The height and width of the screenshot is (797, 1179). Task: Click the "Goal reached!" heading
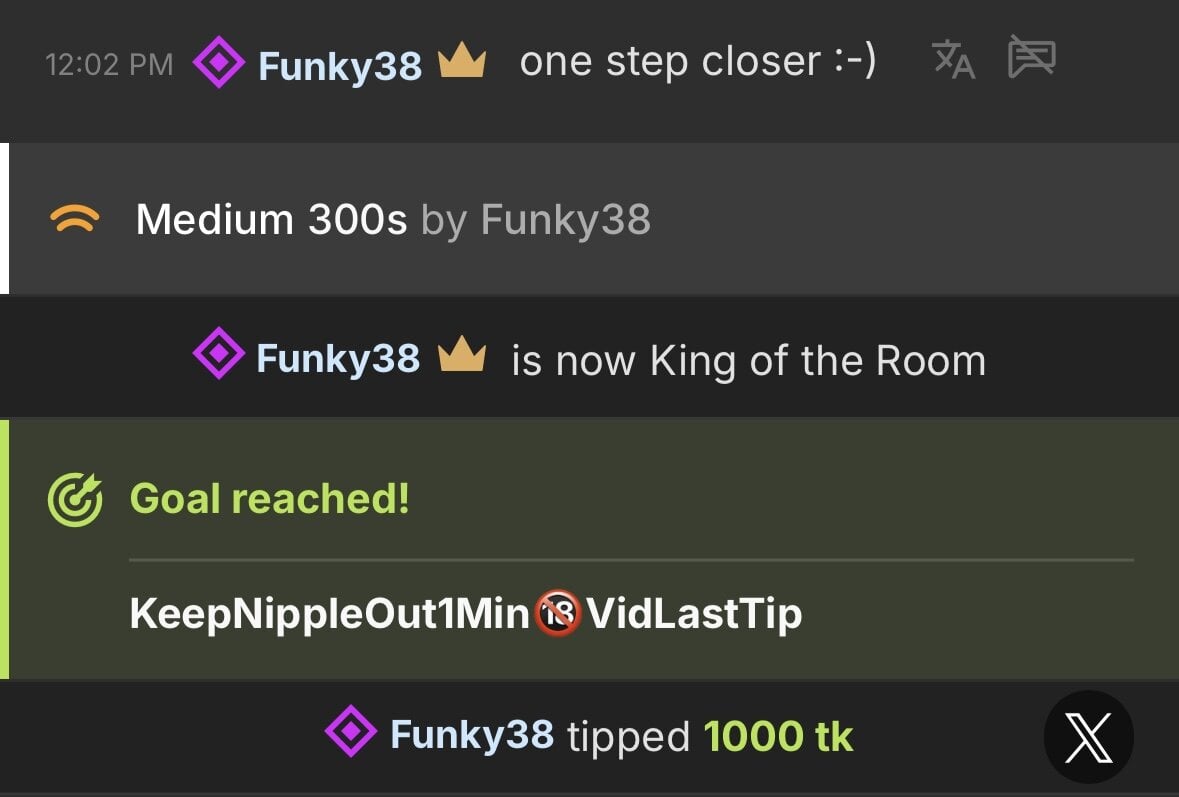point(269,497)
